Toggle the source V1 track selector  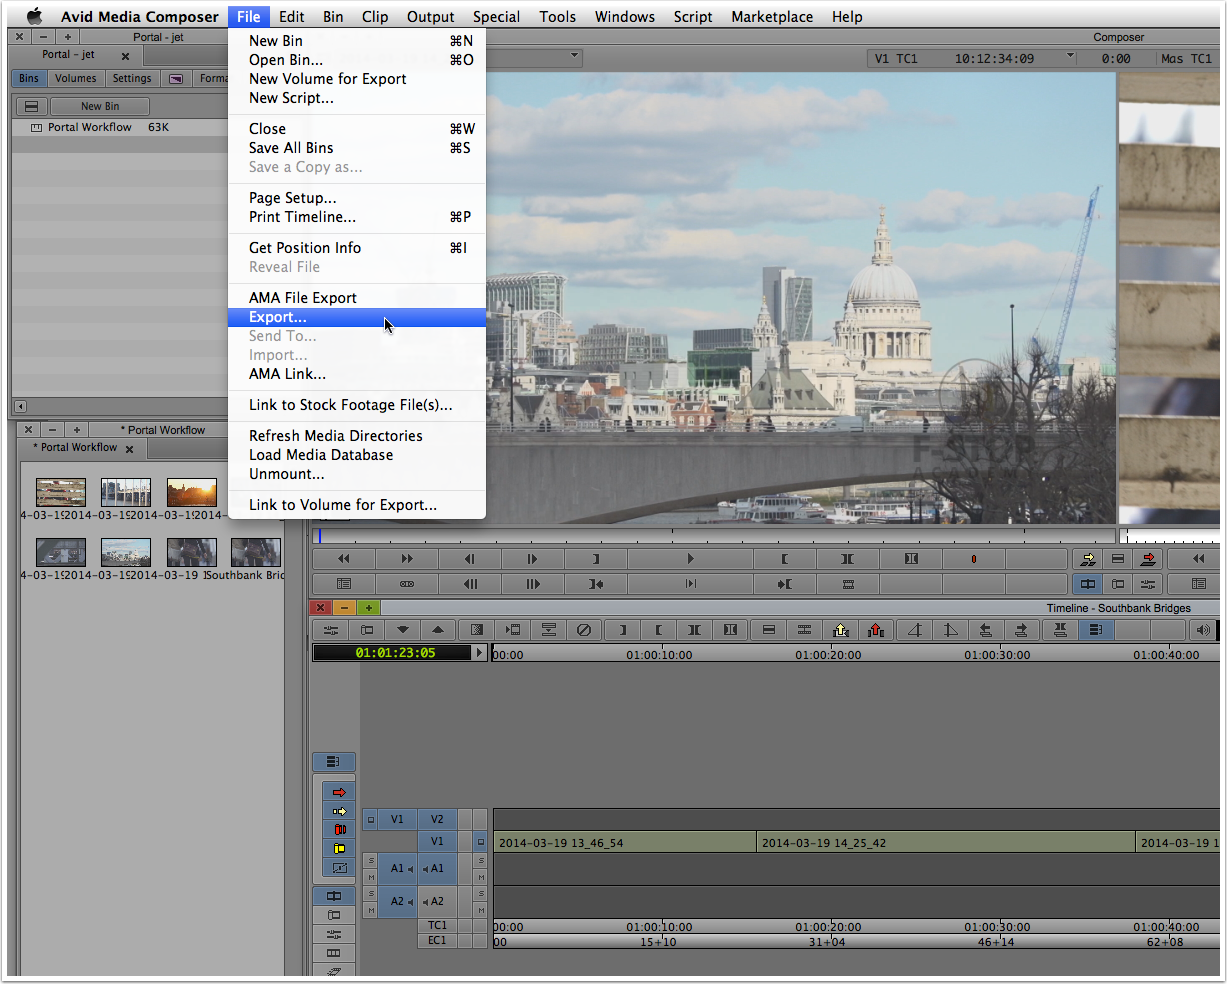pos(397,819)
